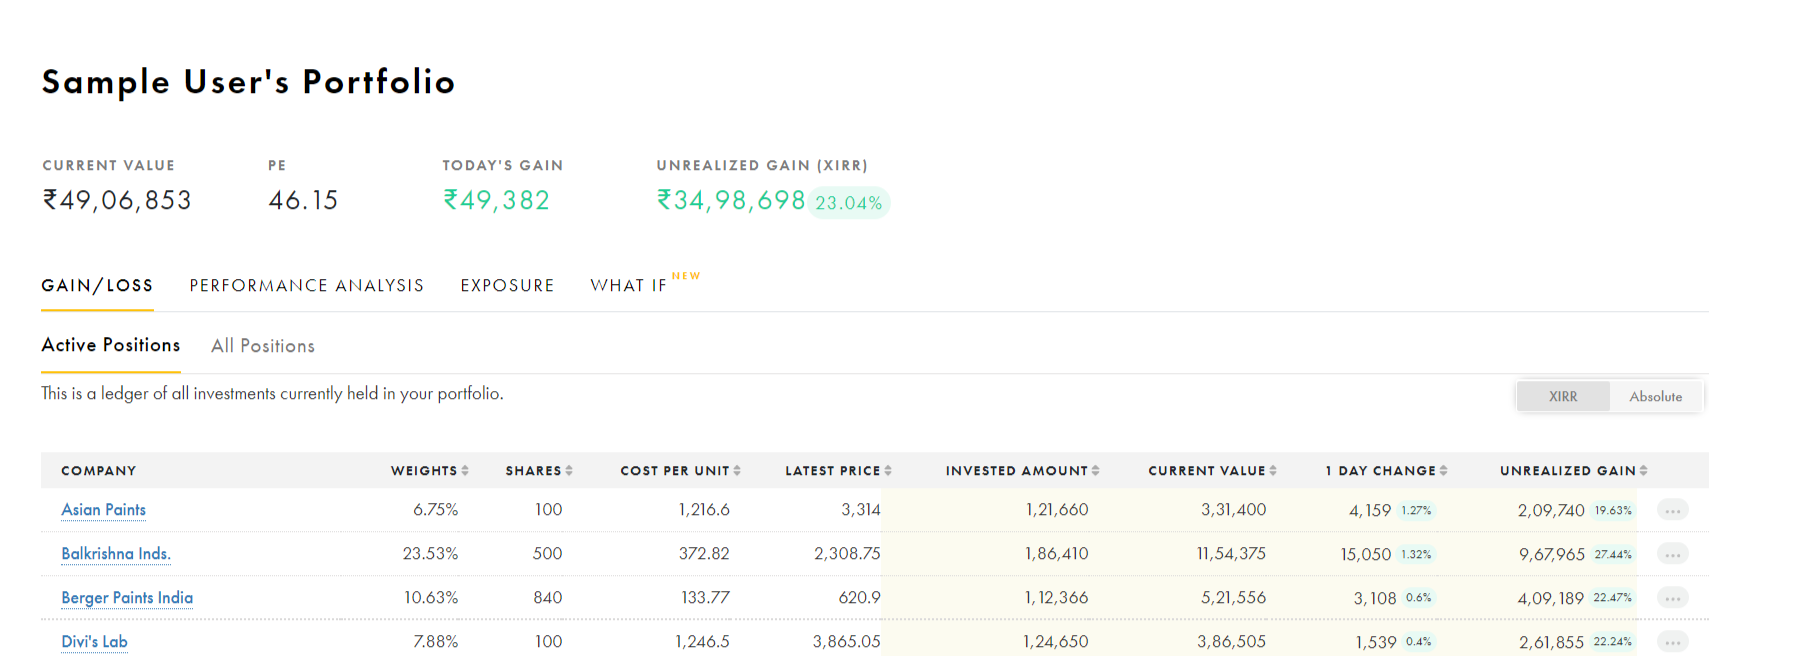Click Berger Paints shares count 840
The image size is (1795, 656).
tap(547, 598)
